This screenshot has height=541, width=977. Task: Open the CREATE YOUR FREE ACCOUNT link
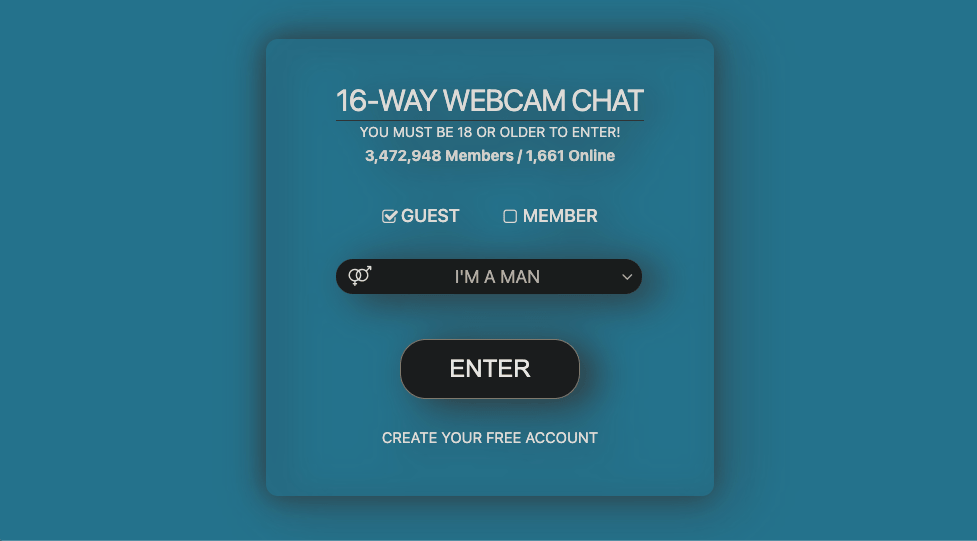click(490, 438)
